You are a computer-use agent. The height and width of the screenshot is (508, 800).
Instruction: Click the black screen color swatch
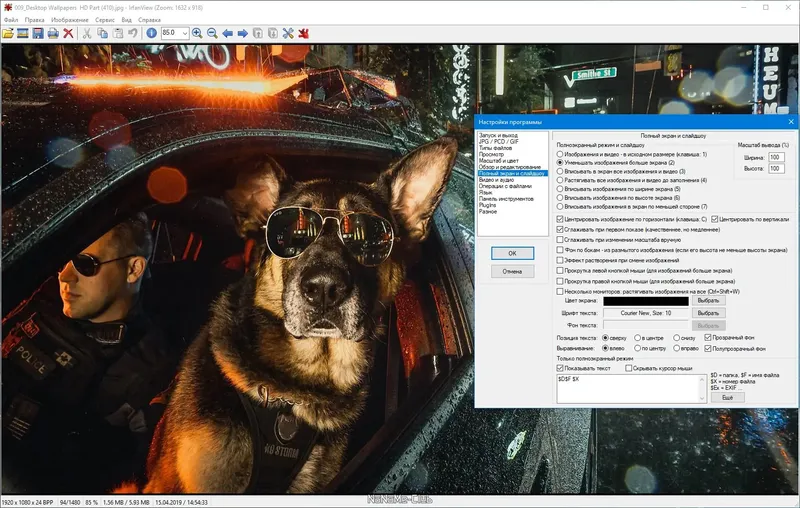tap(646, 301)
